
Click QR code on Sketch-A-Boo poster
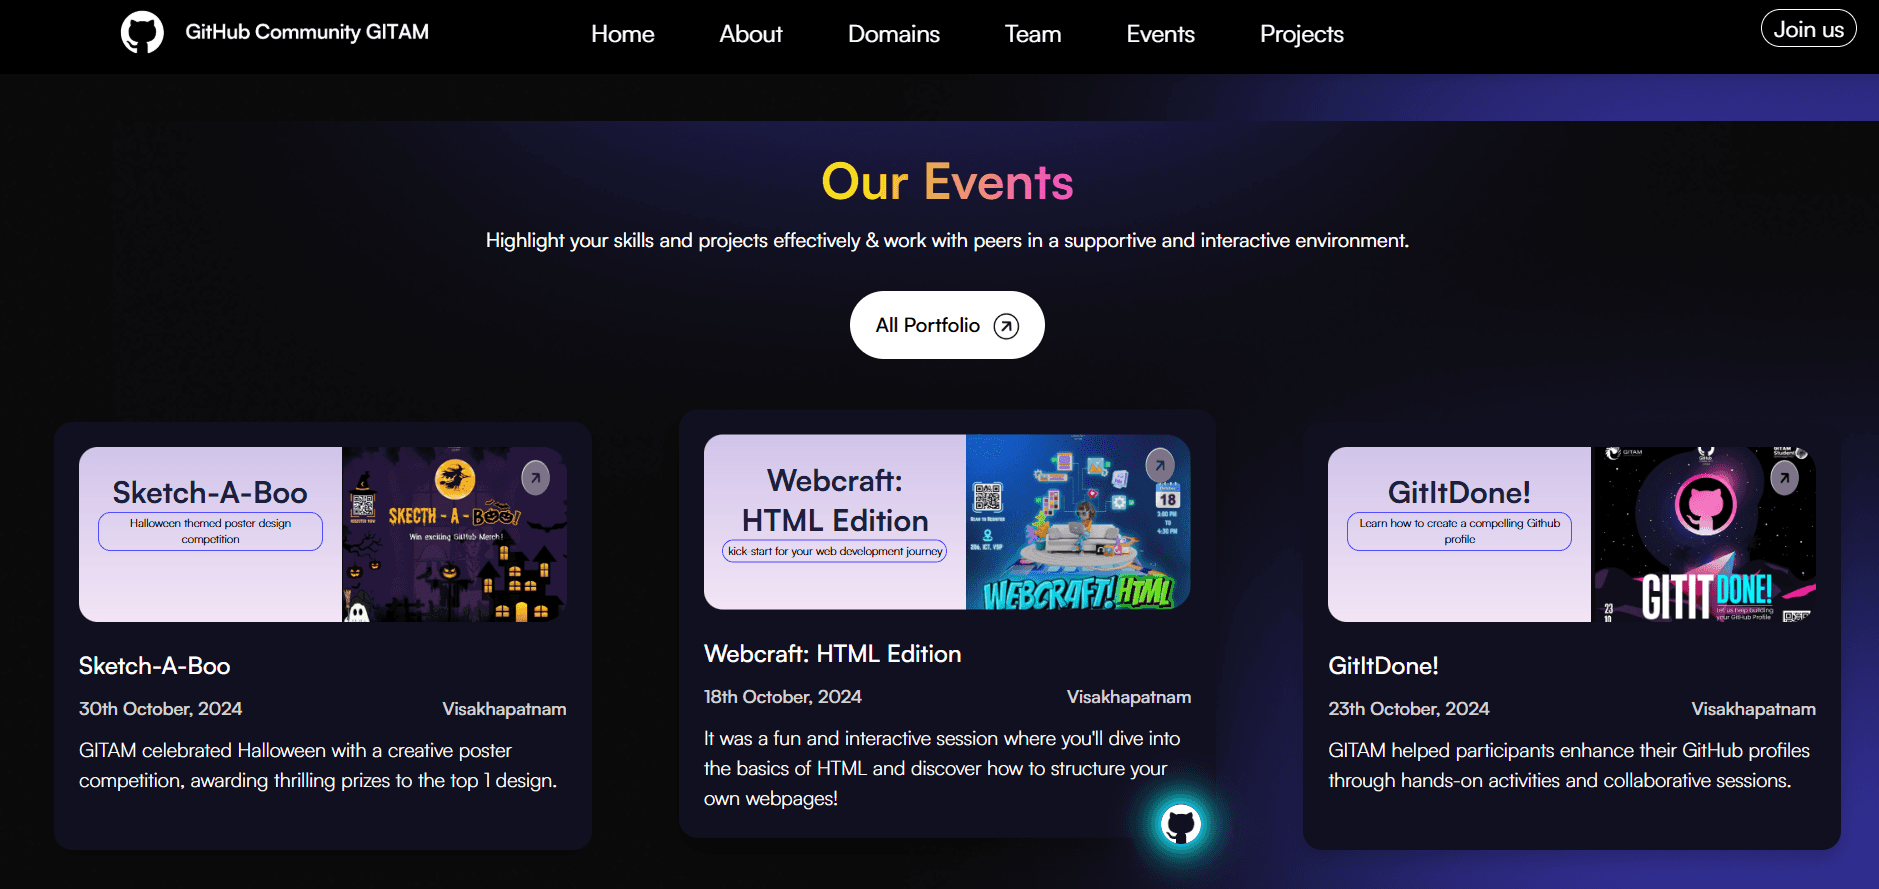point(362,505)
